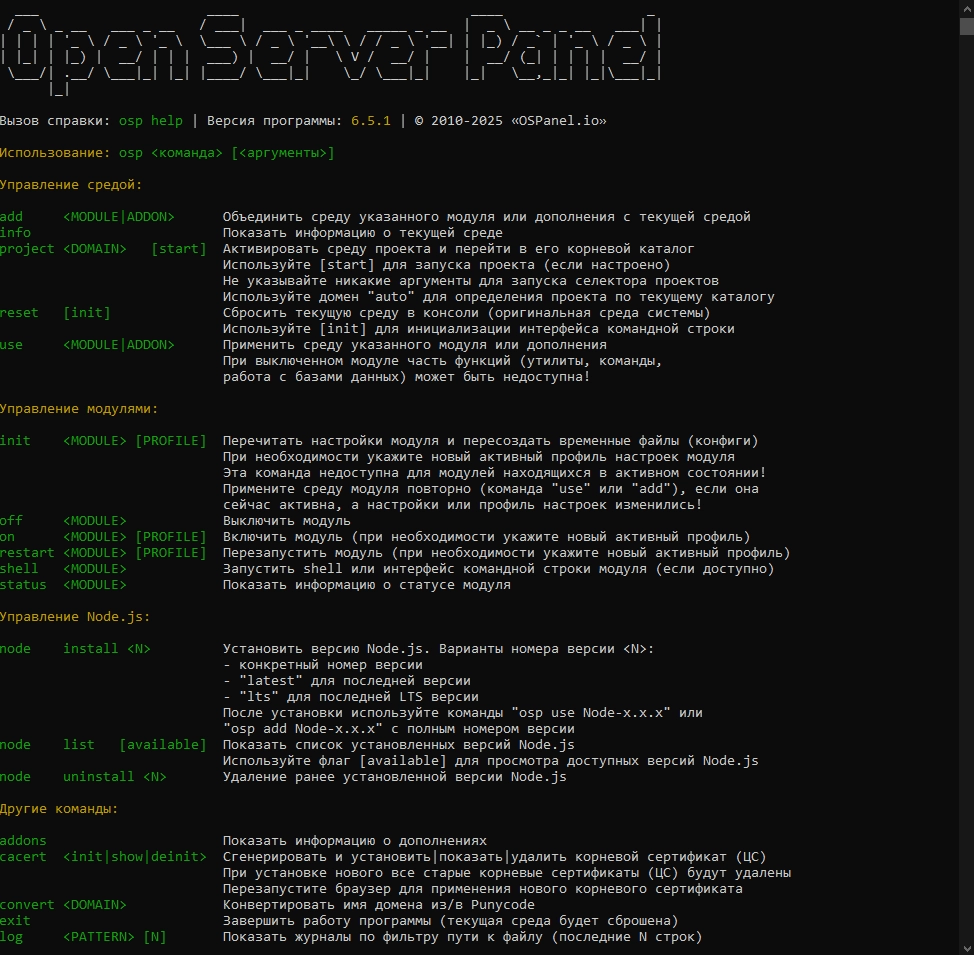The height and width of the screenshot is (955, 974).
Task: Click the scrollbar thumb at top right
Action: click(967, 26)
